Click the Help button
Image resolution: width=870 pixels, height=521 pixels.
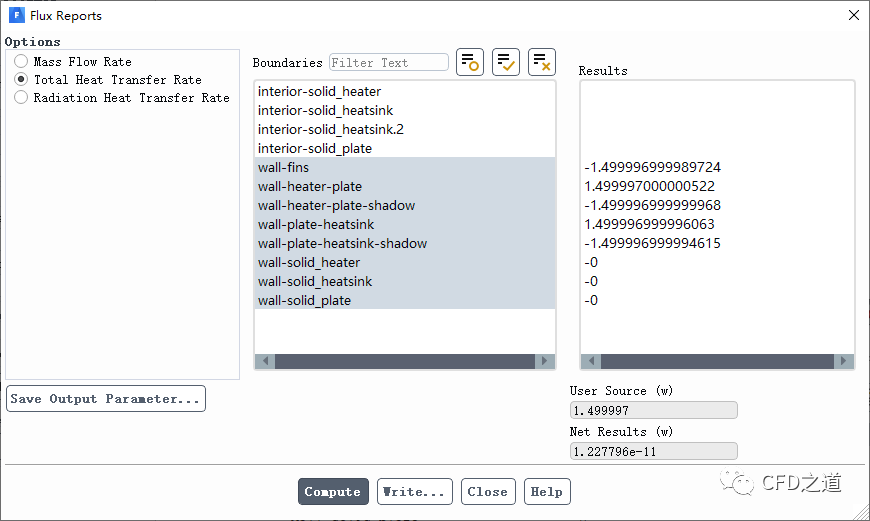(546, 492)
